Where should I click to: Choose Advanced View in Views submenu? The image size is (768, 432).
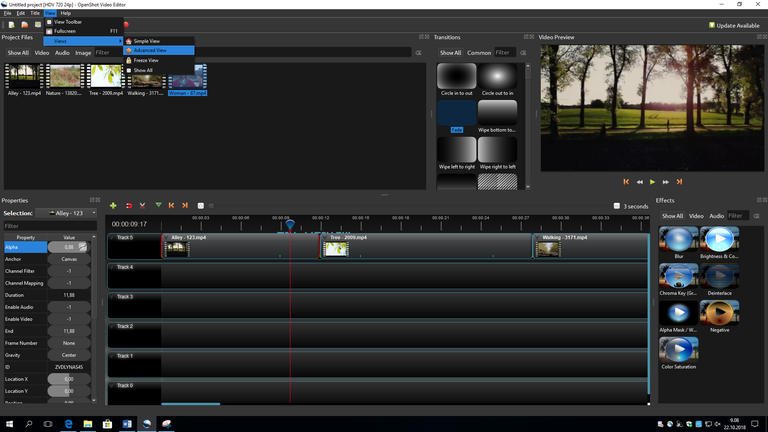(150, 50)
